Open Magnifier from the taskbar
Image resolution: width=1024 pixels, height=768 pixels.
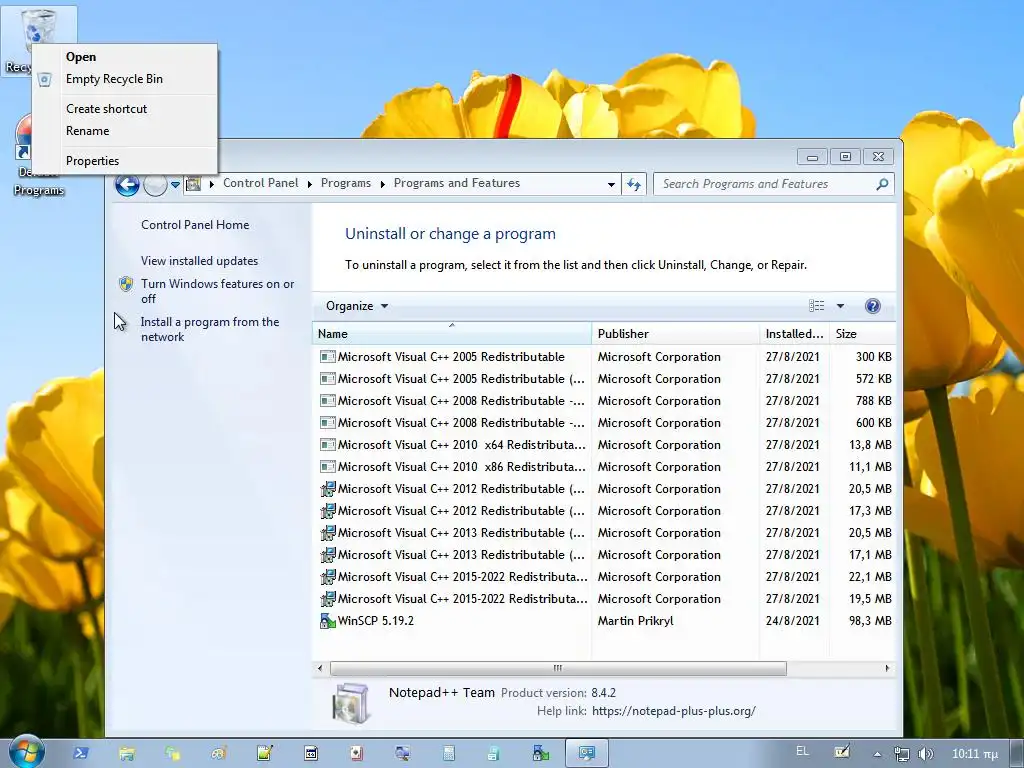tap(402, 754)
